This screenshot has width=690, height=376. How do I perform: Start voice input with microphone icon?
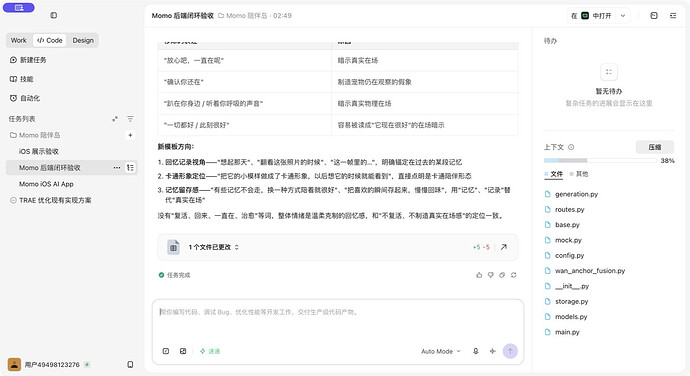pyautogui.click(x=476, y=351)
